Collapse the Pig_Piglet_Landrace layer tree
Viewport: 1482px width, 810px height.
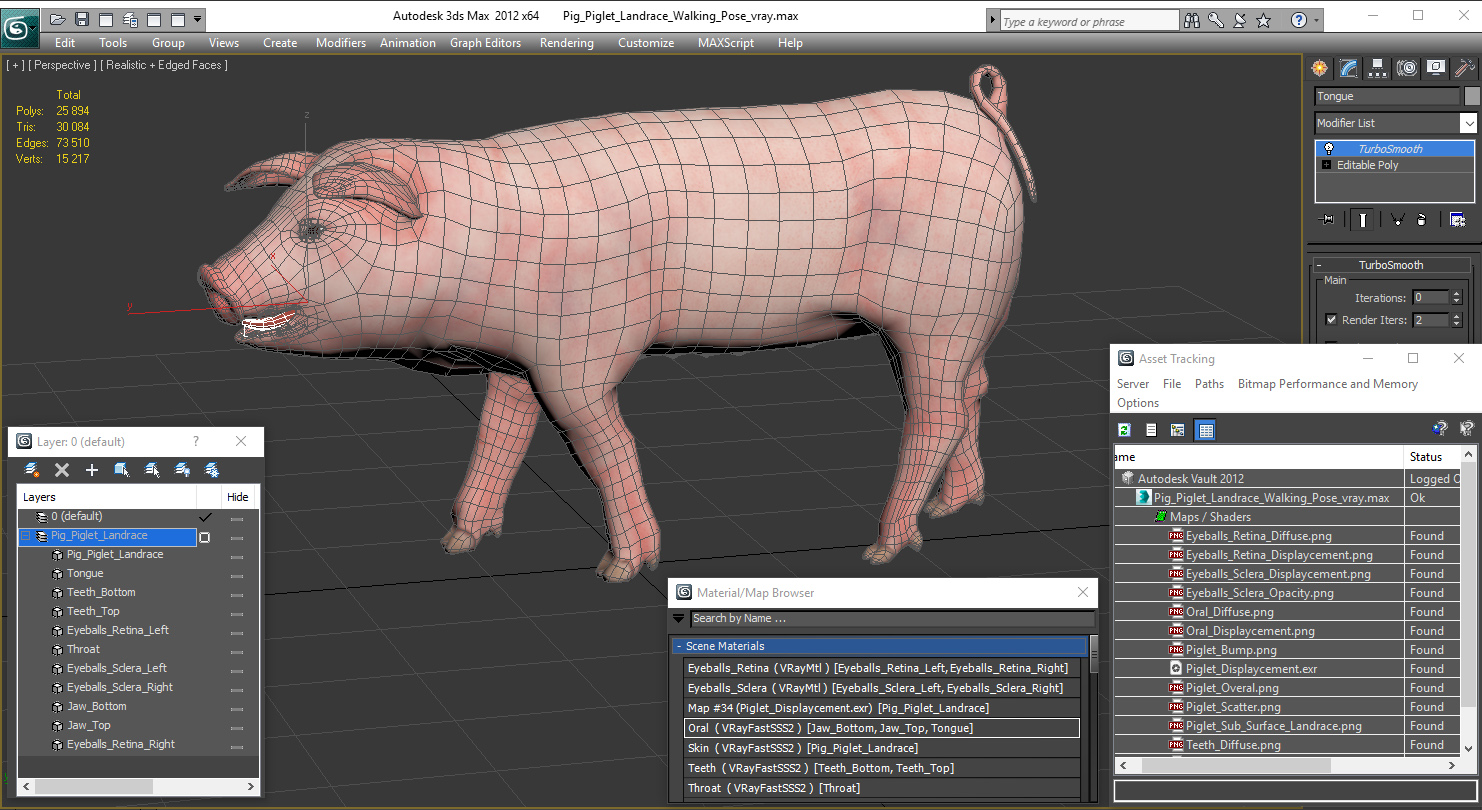point(26,537)
